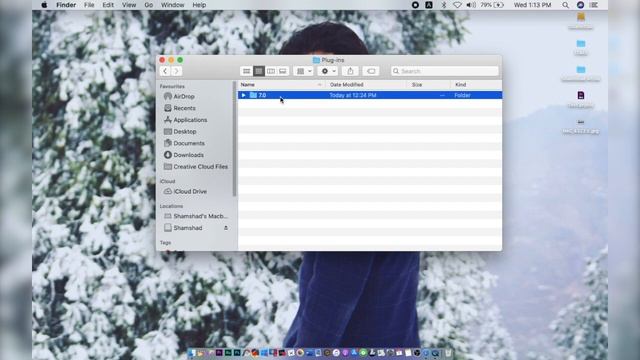Click the Trash icon in the Dock
The image size is (640, 360).
pyautogui.click(x=448, y=353)
